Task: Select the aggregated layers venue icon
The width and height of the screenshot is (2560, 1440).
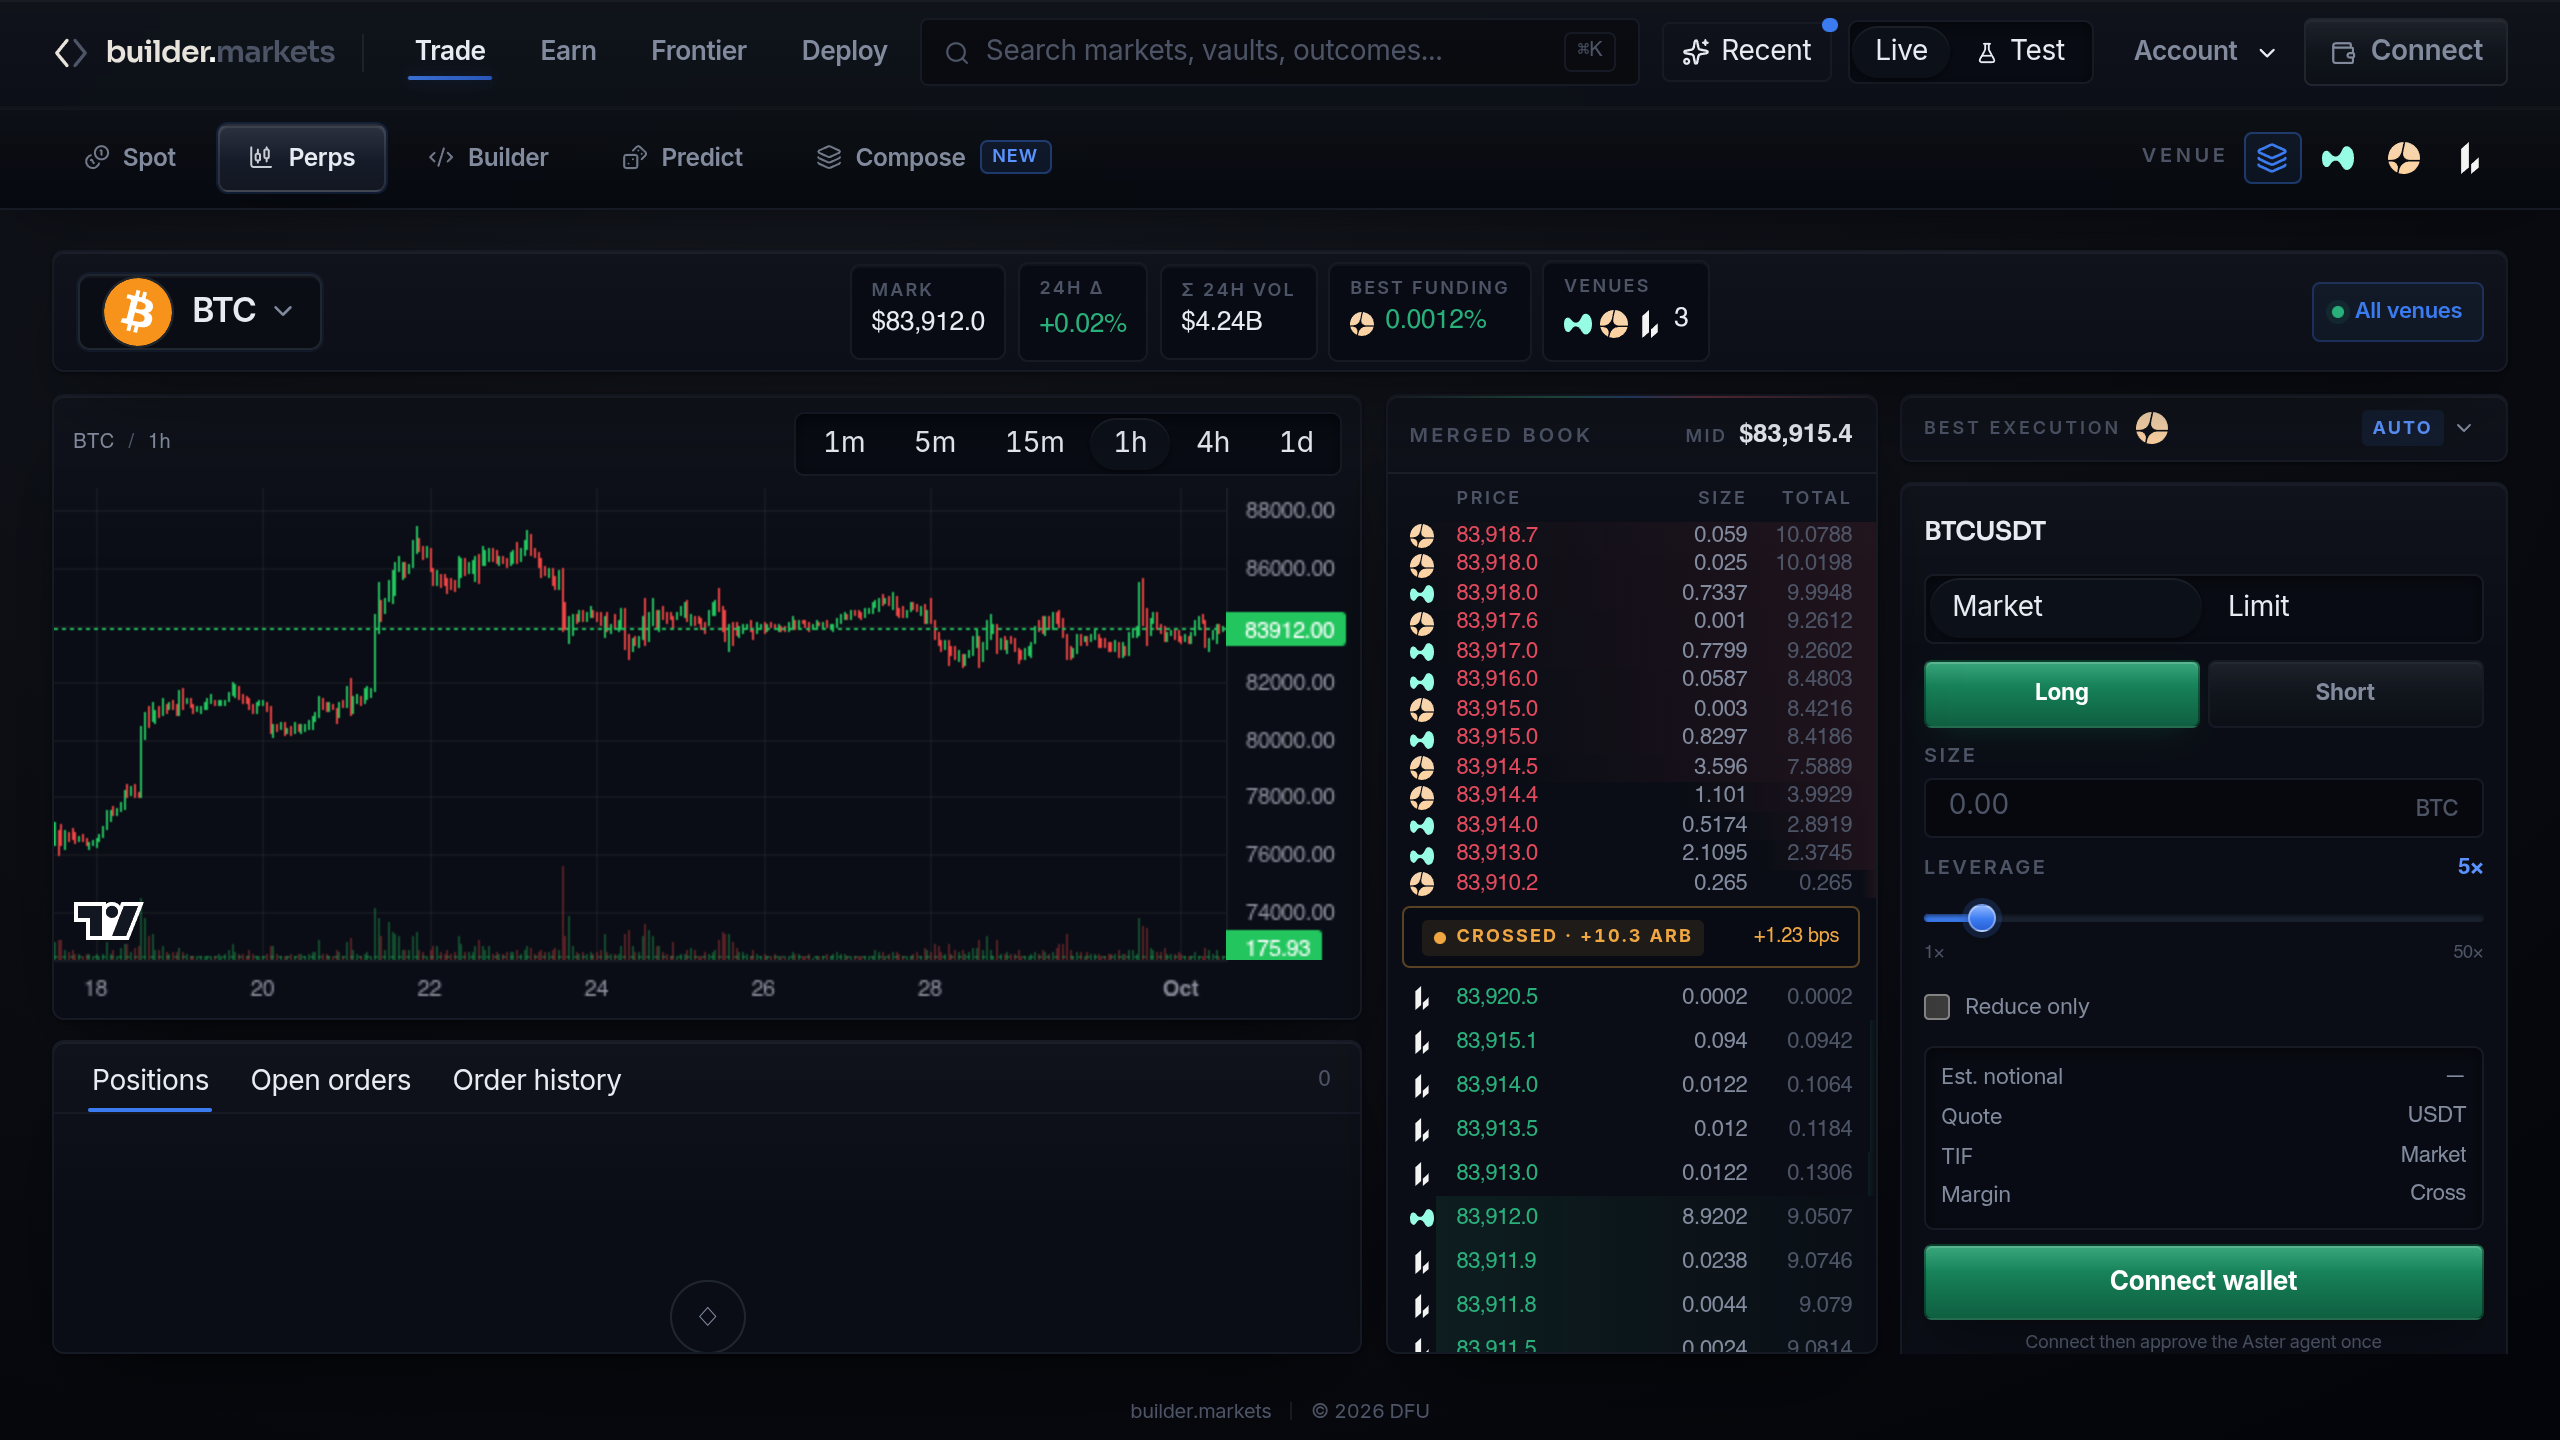Action: point(2272,158)
